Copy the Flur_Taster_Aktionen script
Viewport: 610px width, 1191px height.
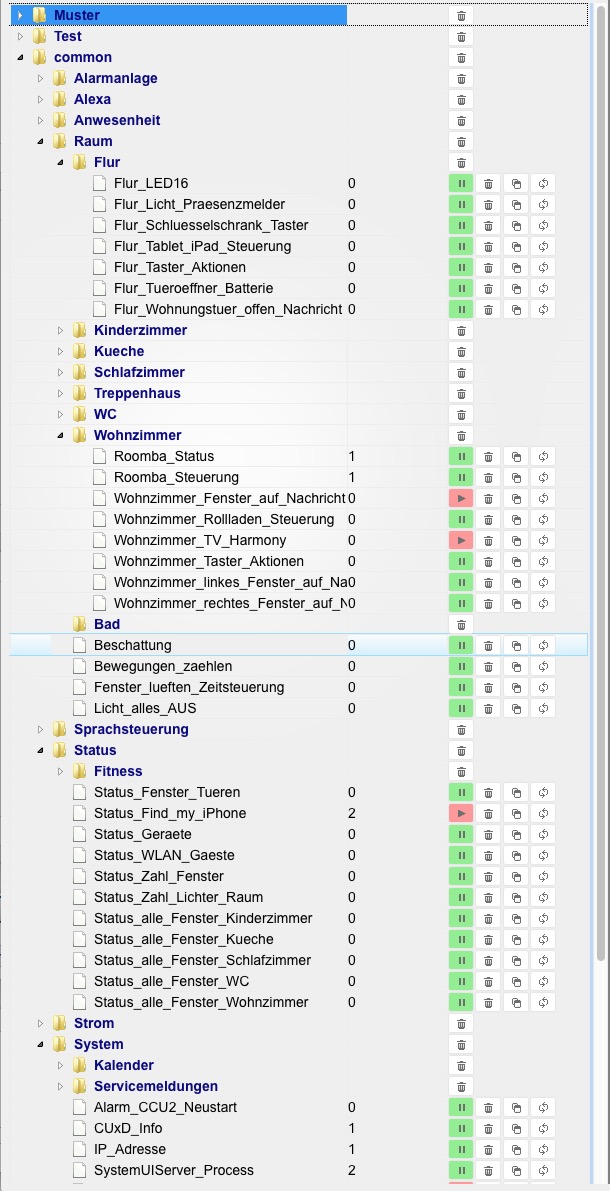(516, 267)
